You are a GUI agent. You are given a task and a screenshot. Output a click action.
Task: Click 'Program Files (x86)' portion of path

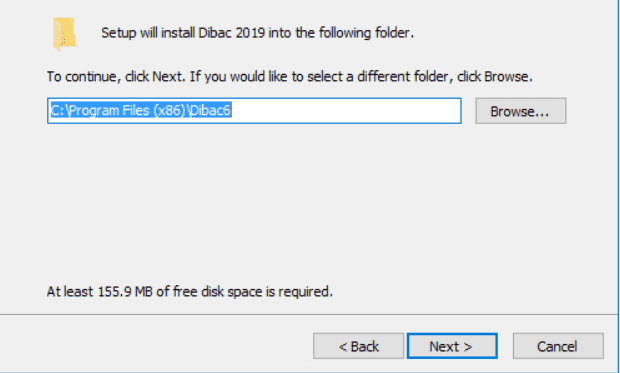point(129,110)
